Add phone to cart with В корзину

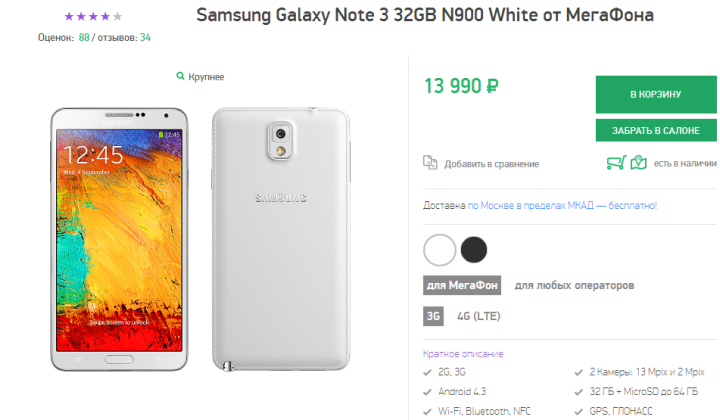tap(656, 94)
